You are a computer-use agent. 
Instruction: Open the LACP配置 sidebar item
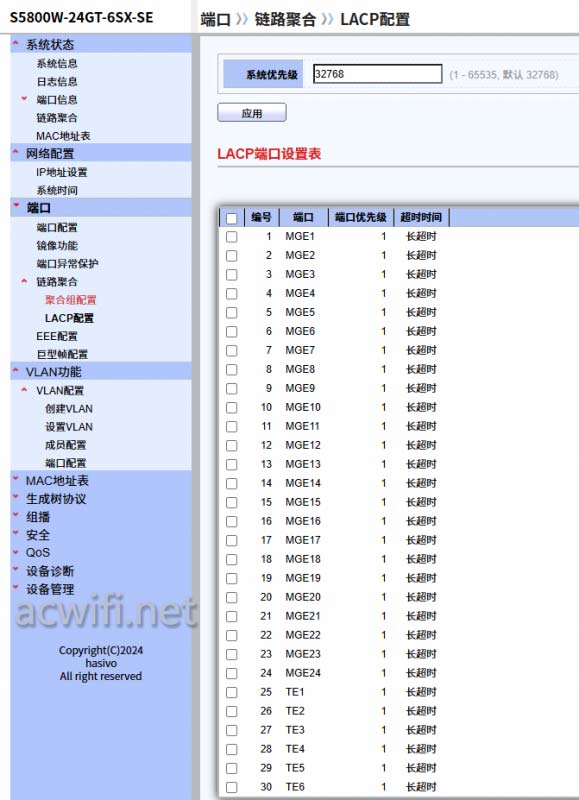69,318
